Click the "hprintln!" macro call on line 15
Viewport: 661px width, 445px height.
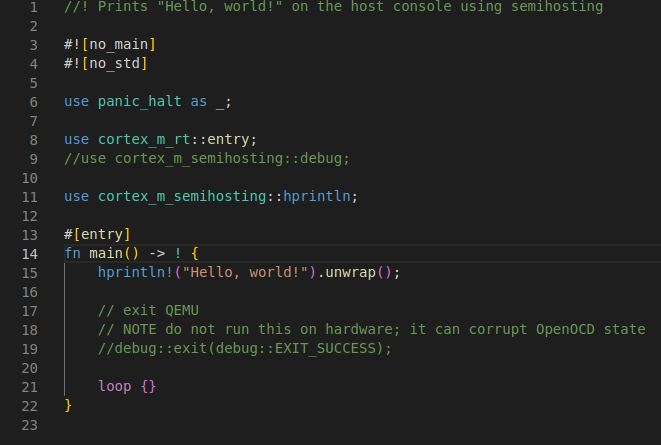(x=135, y=272)
